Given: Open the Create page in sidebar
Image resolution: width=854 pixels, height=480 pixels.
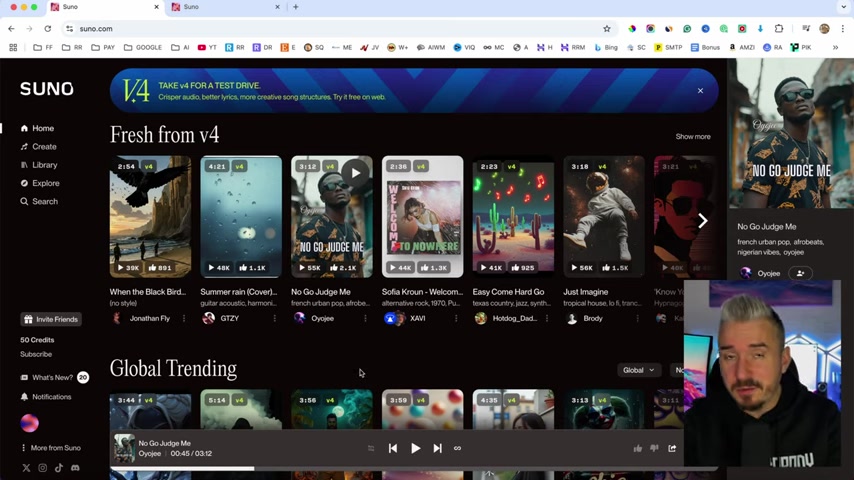Looking at the screenshot, I should coord(38,147).
